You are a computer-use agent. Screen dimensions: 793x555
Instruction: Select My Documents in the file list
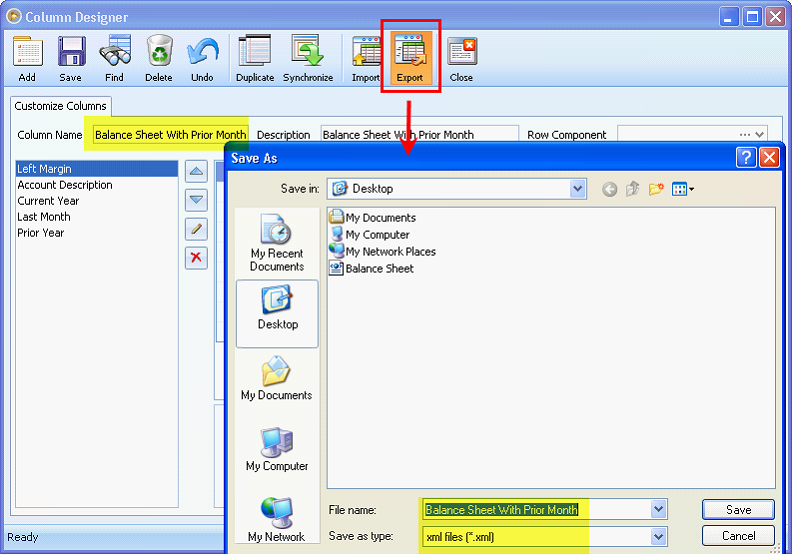pos(373,218)
